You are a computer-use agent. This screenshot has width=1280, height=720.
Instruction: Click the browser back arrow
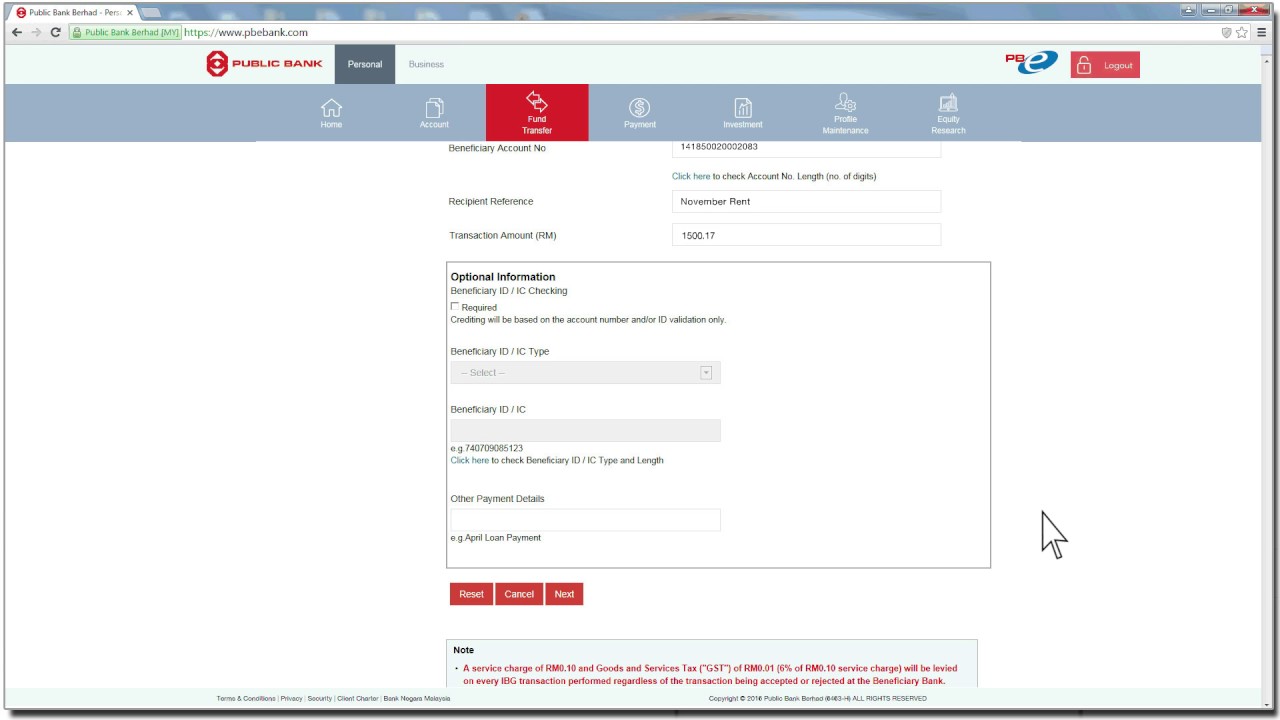[x=16, y=32]
